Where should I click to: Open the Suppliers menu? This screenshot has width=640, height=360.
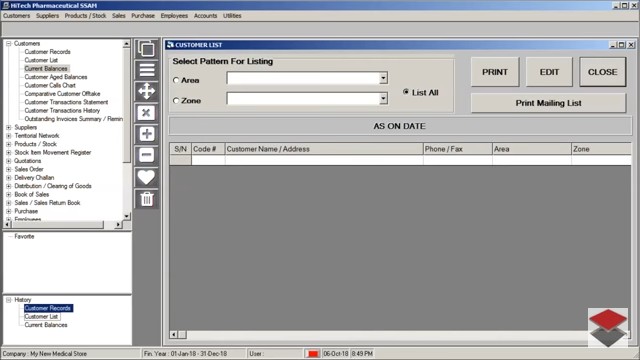point(47,16)
